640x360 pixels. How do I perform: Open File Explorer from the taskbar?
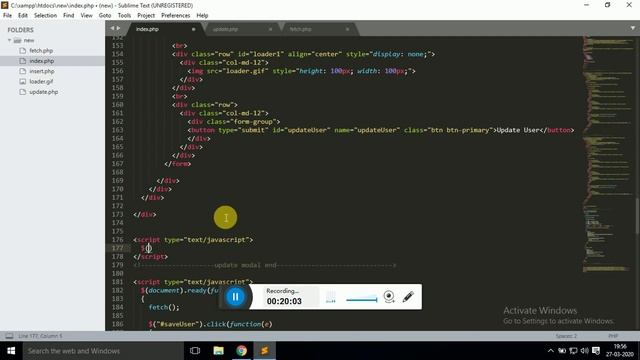[218, 351]
